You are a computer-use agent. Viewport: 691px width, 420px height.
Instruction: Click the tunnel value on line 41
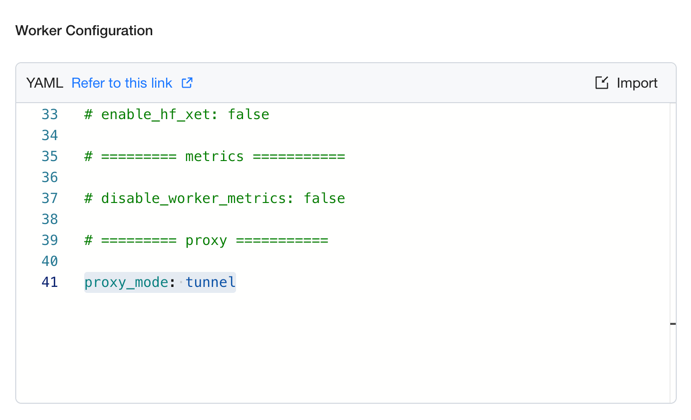tap(210, 282)
